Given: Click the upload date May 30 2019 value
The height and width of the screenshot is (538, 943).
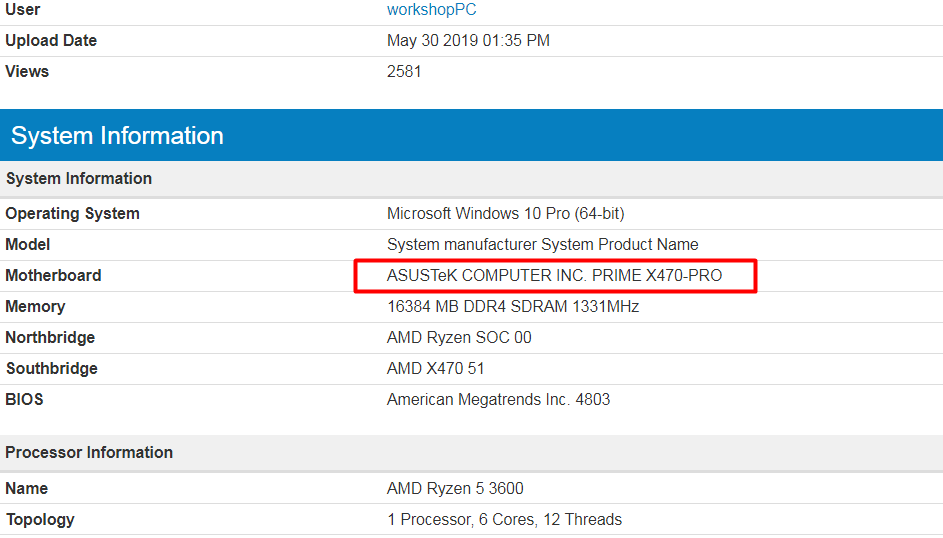Looking at the screenshot, I should (468, 41).
